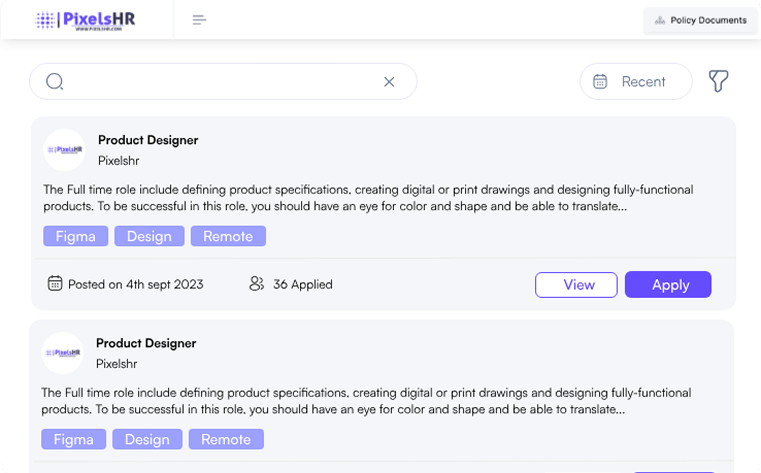Open the second Product Designer job title

[x=146, y=343]
